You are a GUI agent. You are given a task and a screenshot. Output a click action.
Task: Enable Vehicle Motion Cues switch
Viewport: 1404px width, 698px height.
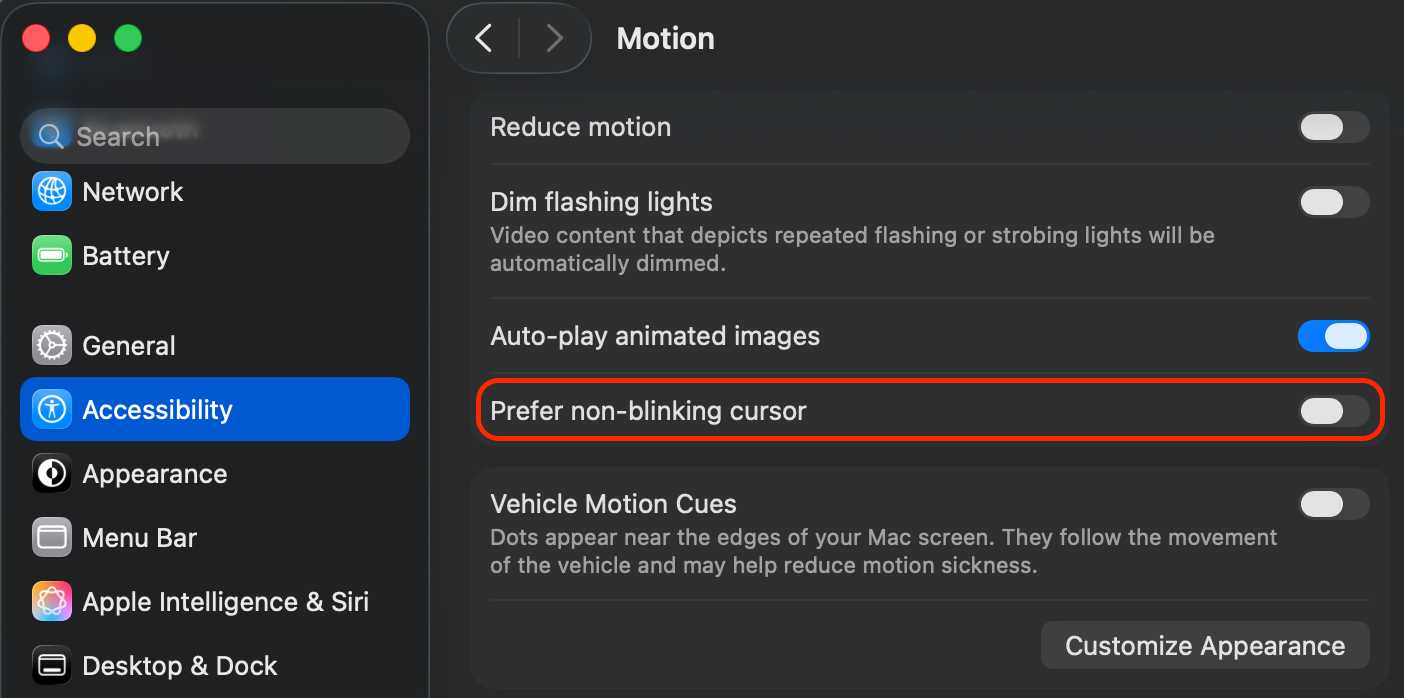(1333, 504)
